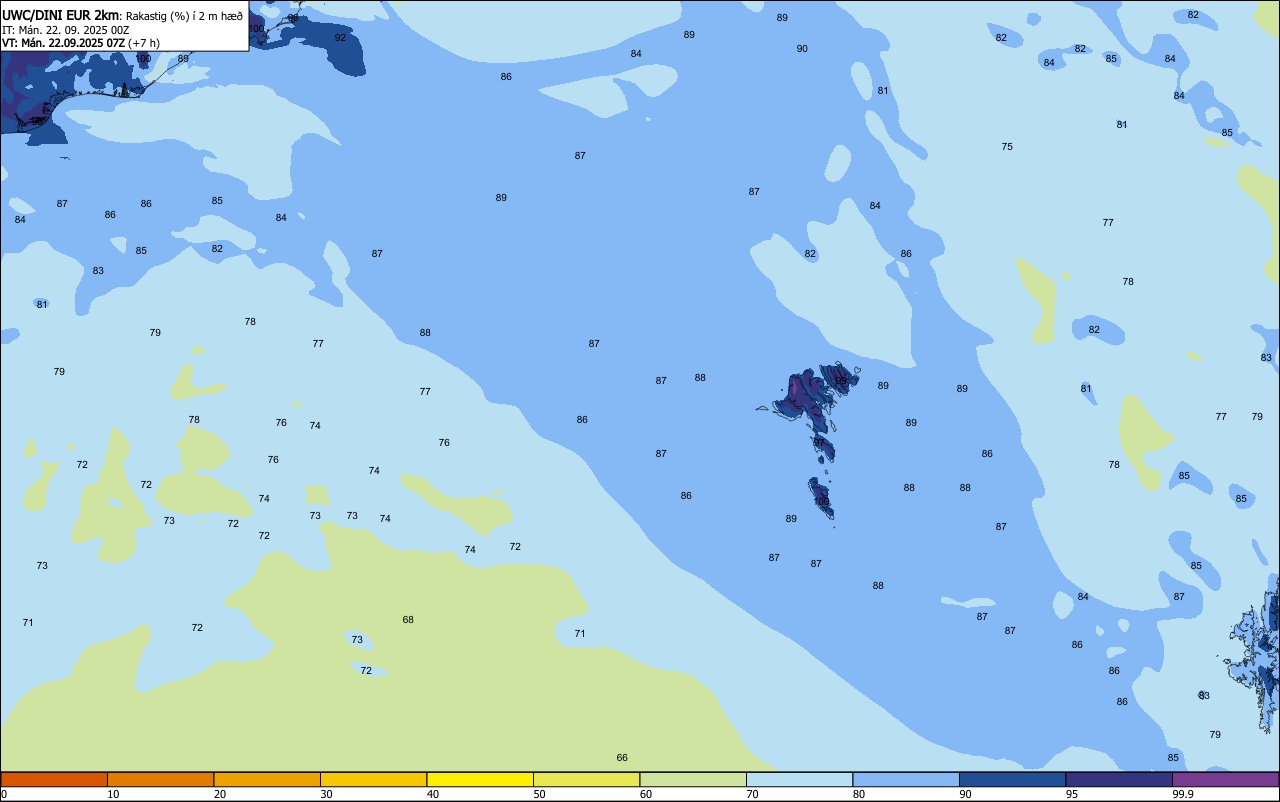The width and height of the screenshot is (1280, 802).
Task: Click the '99.9' legend tick label
Action: (x=1183, y=794)
